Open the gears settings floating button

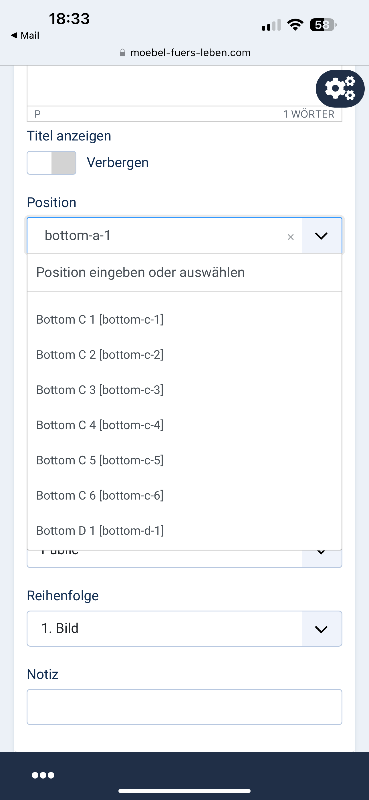tap(340, 89)
